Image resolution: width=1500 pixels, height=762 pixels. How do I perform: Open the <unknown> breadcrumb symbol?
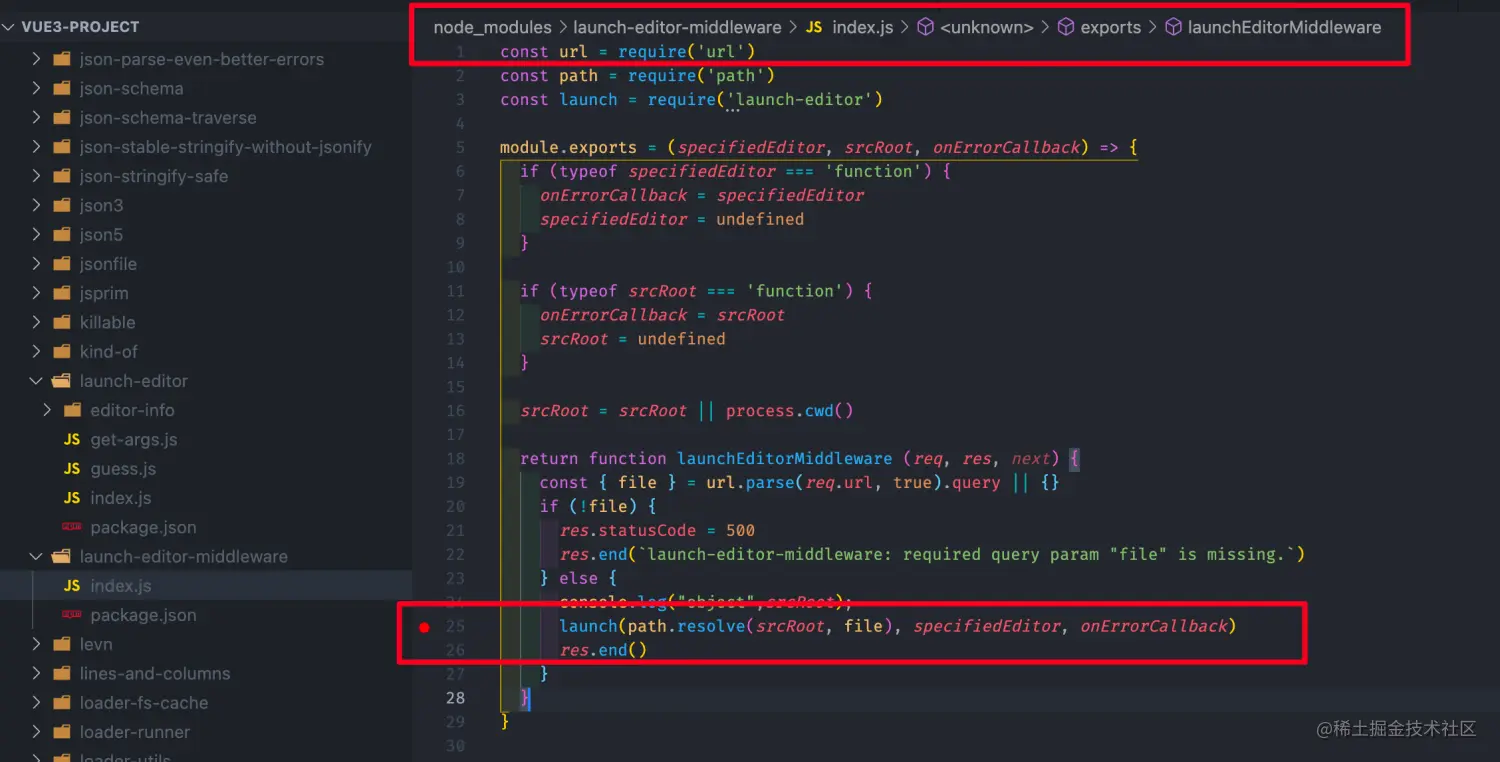[987, 28]
